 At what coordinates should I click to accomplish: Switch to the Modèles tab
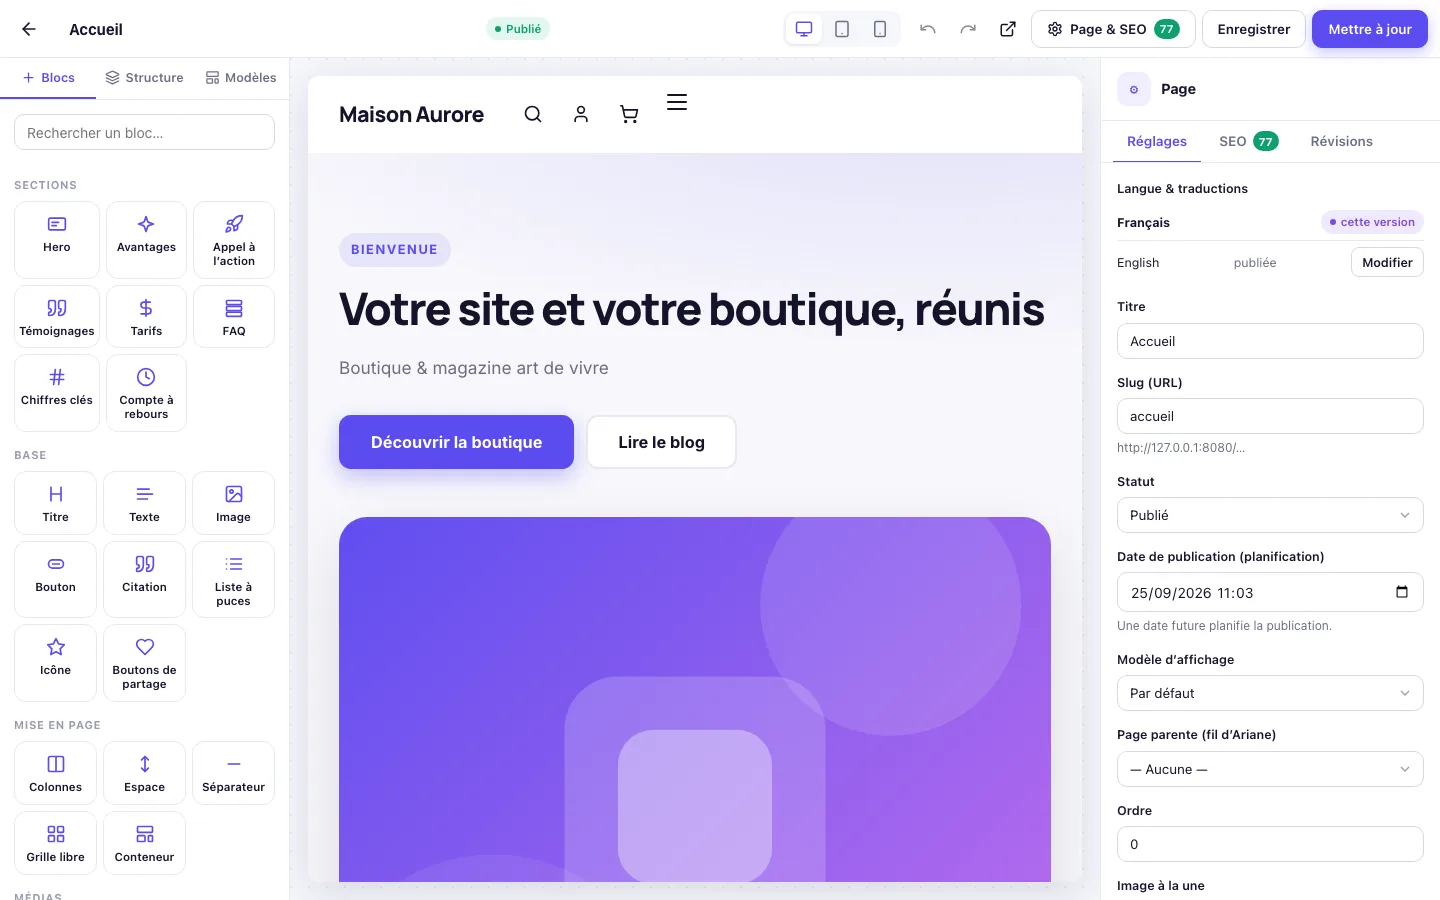tap(241, 78)
